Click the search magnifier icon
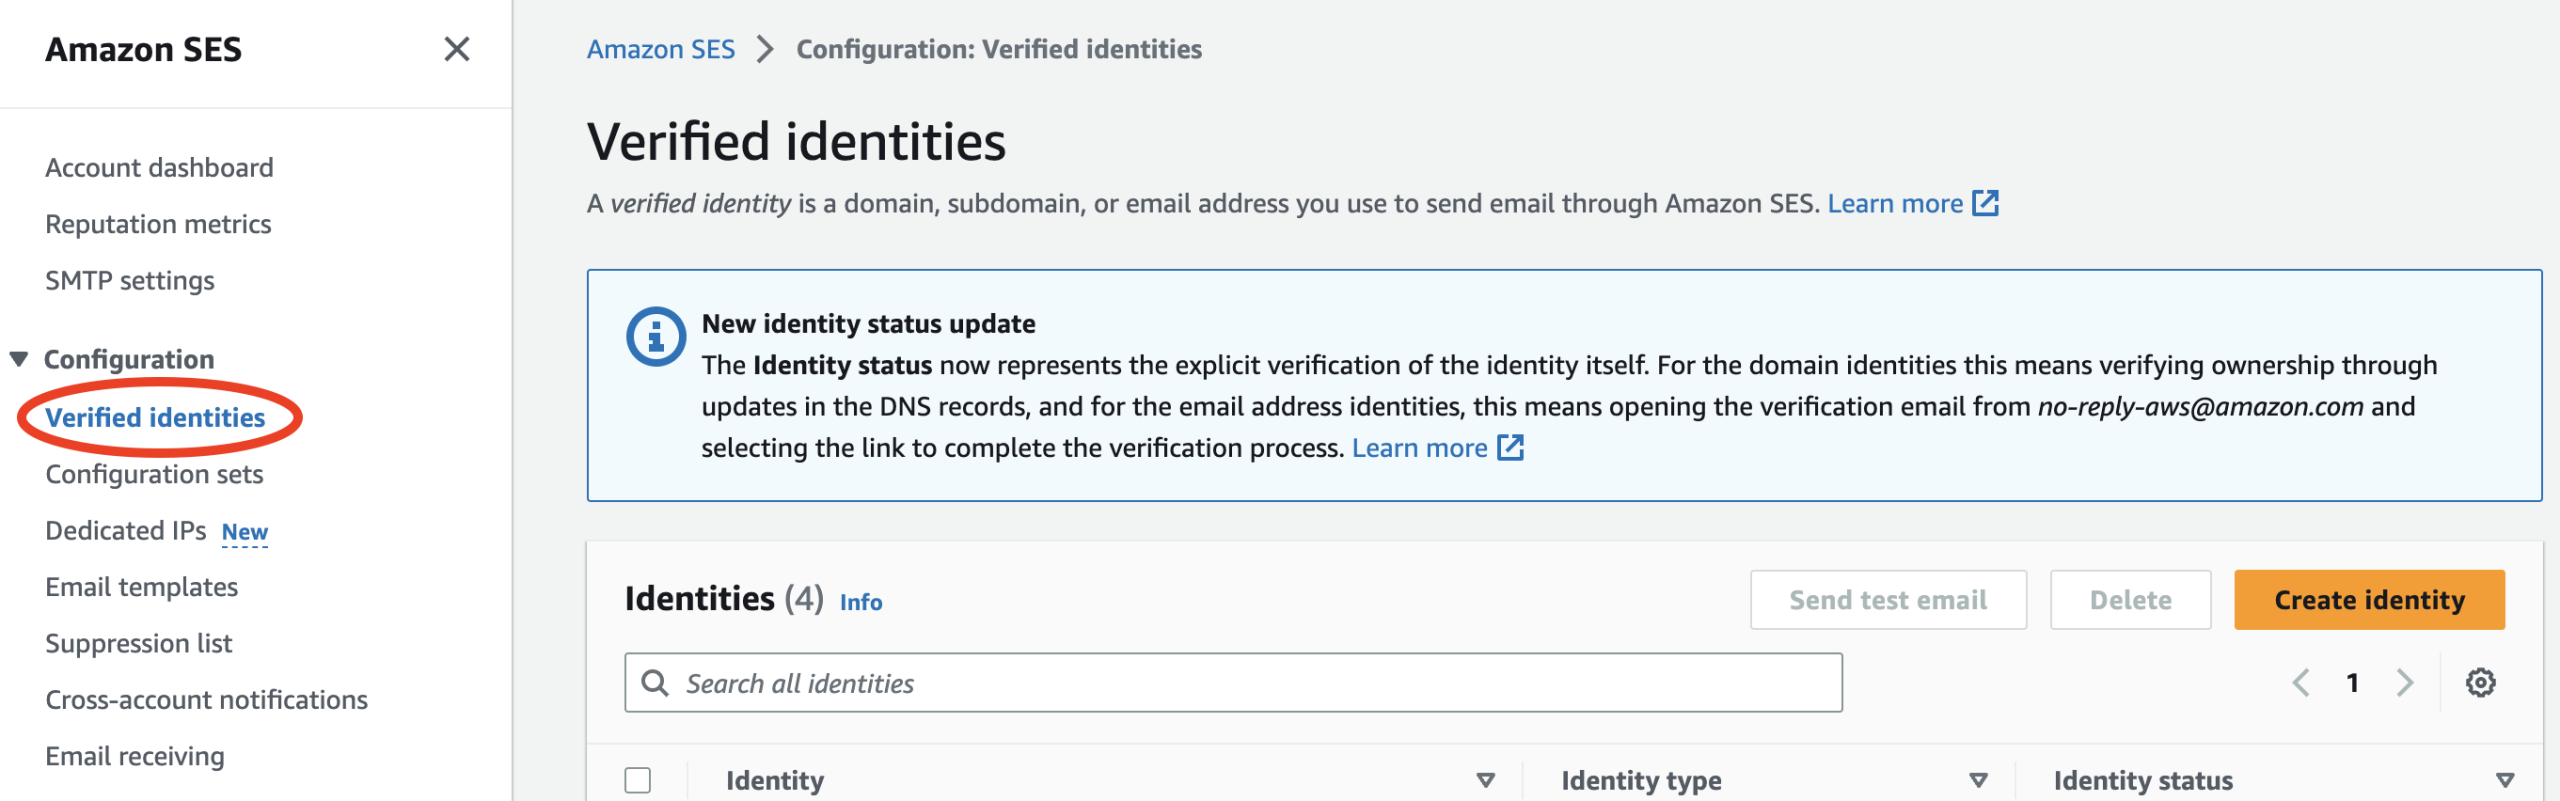The height and width of the screenshot is (801, 2560). 655,683
